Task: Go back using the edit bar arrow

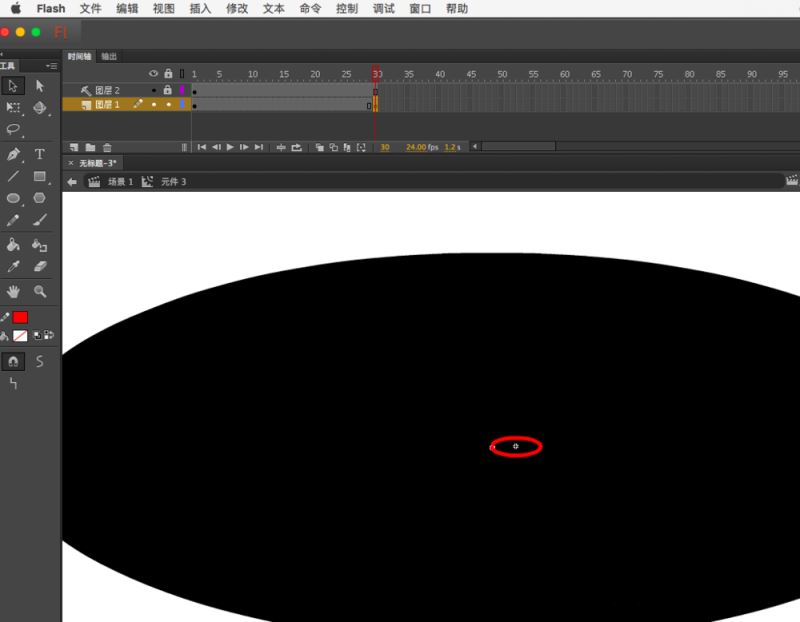Action: [72, 182]
